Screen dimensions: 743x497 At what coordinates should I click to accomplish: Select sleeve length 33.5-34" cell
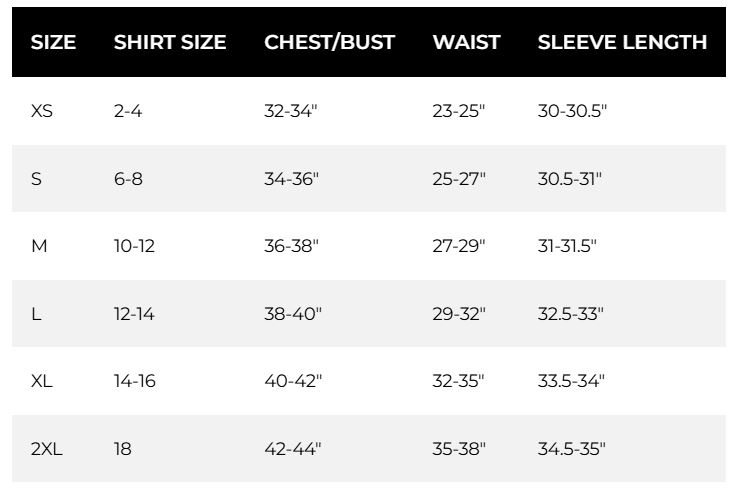coord(571,381)
